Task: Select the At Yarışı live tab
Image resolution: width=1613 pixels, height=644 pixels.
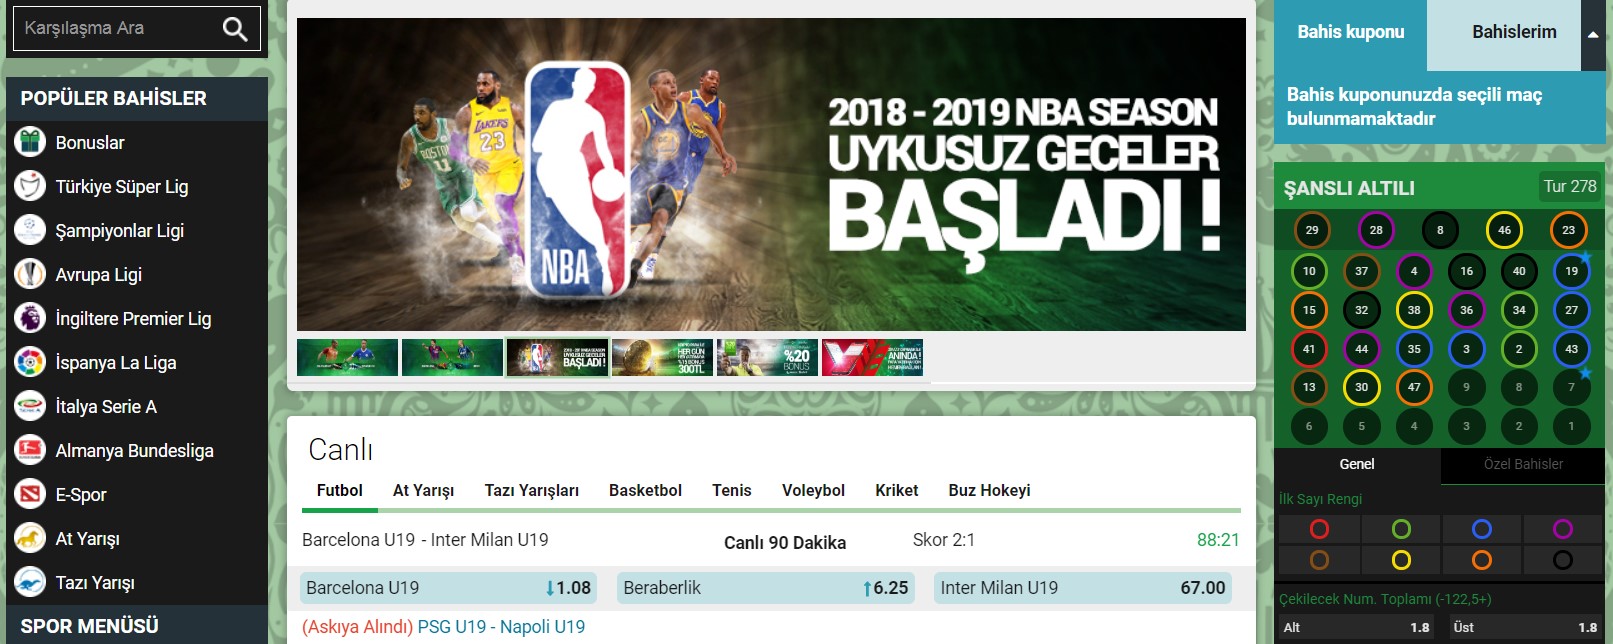Action: (x=423, y=491)
